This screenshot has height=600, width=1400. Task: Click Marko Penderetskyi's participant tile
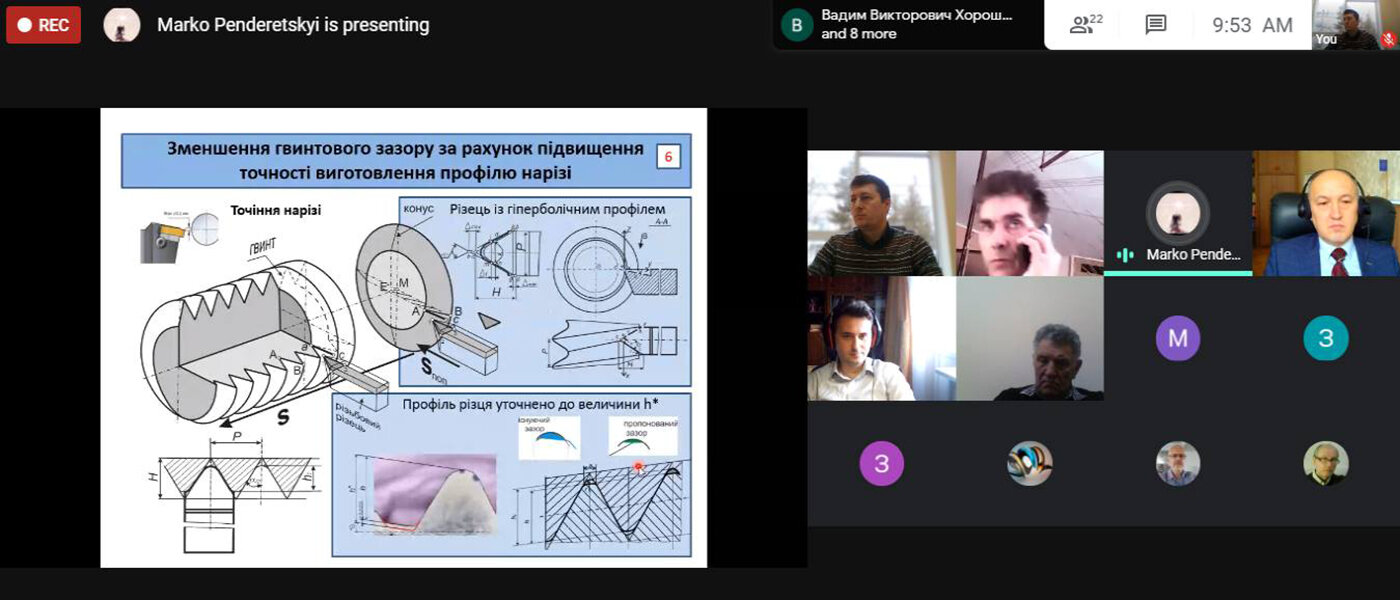click(x=1177, y=213)
